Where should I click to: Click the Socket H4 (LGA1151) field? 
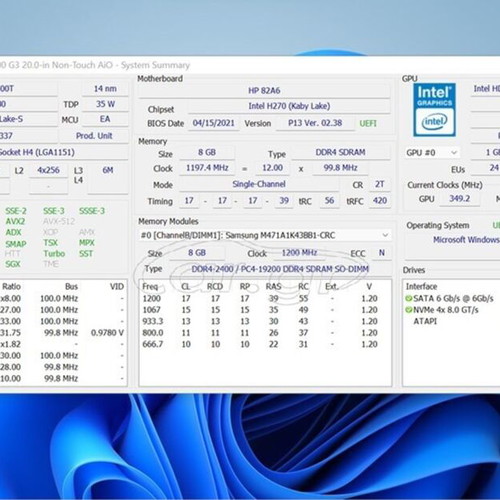(63, 152)
